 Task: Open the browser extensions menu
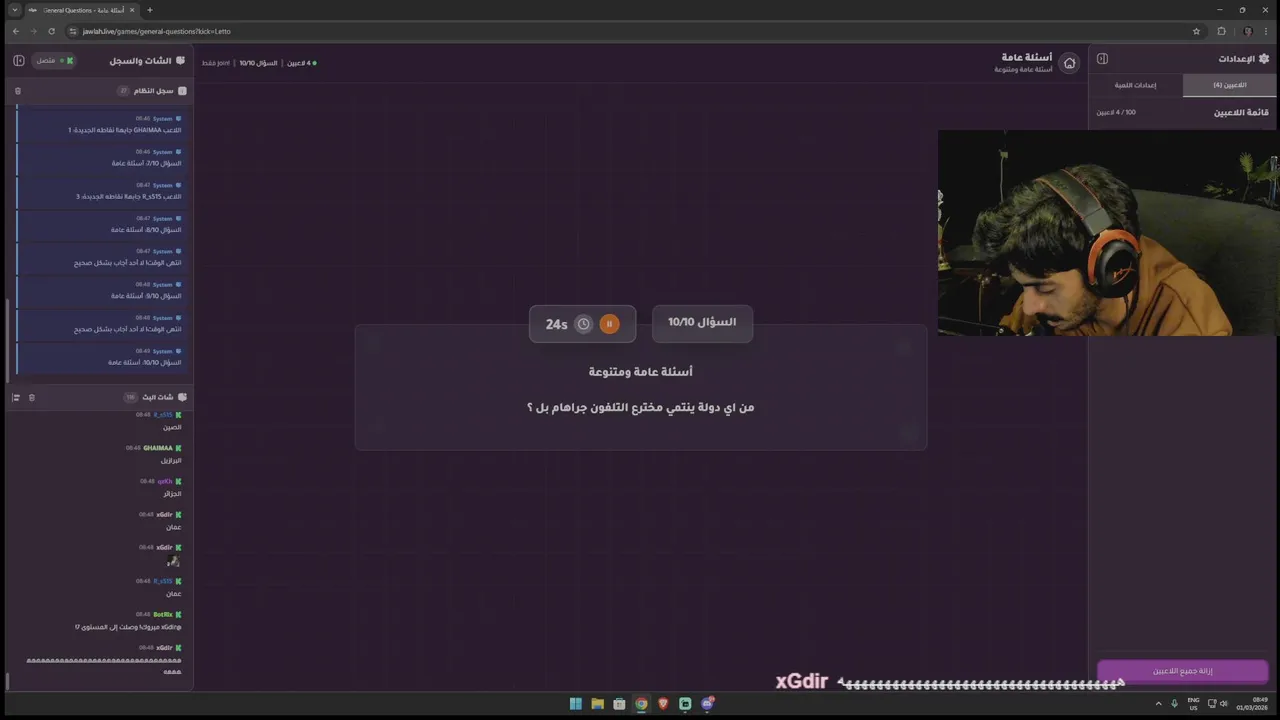click(x=1221, y=31)
